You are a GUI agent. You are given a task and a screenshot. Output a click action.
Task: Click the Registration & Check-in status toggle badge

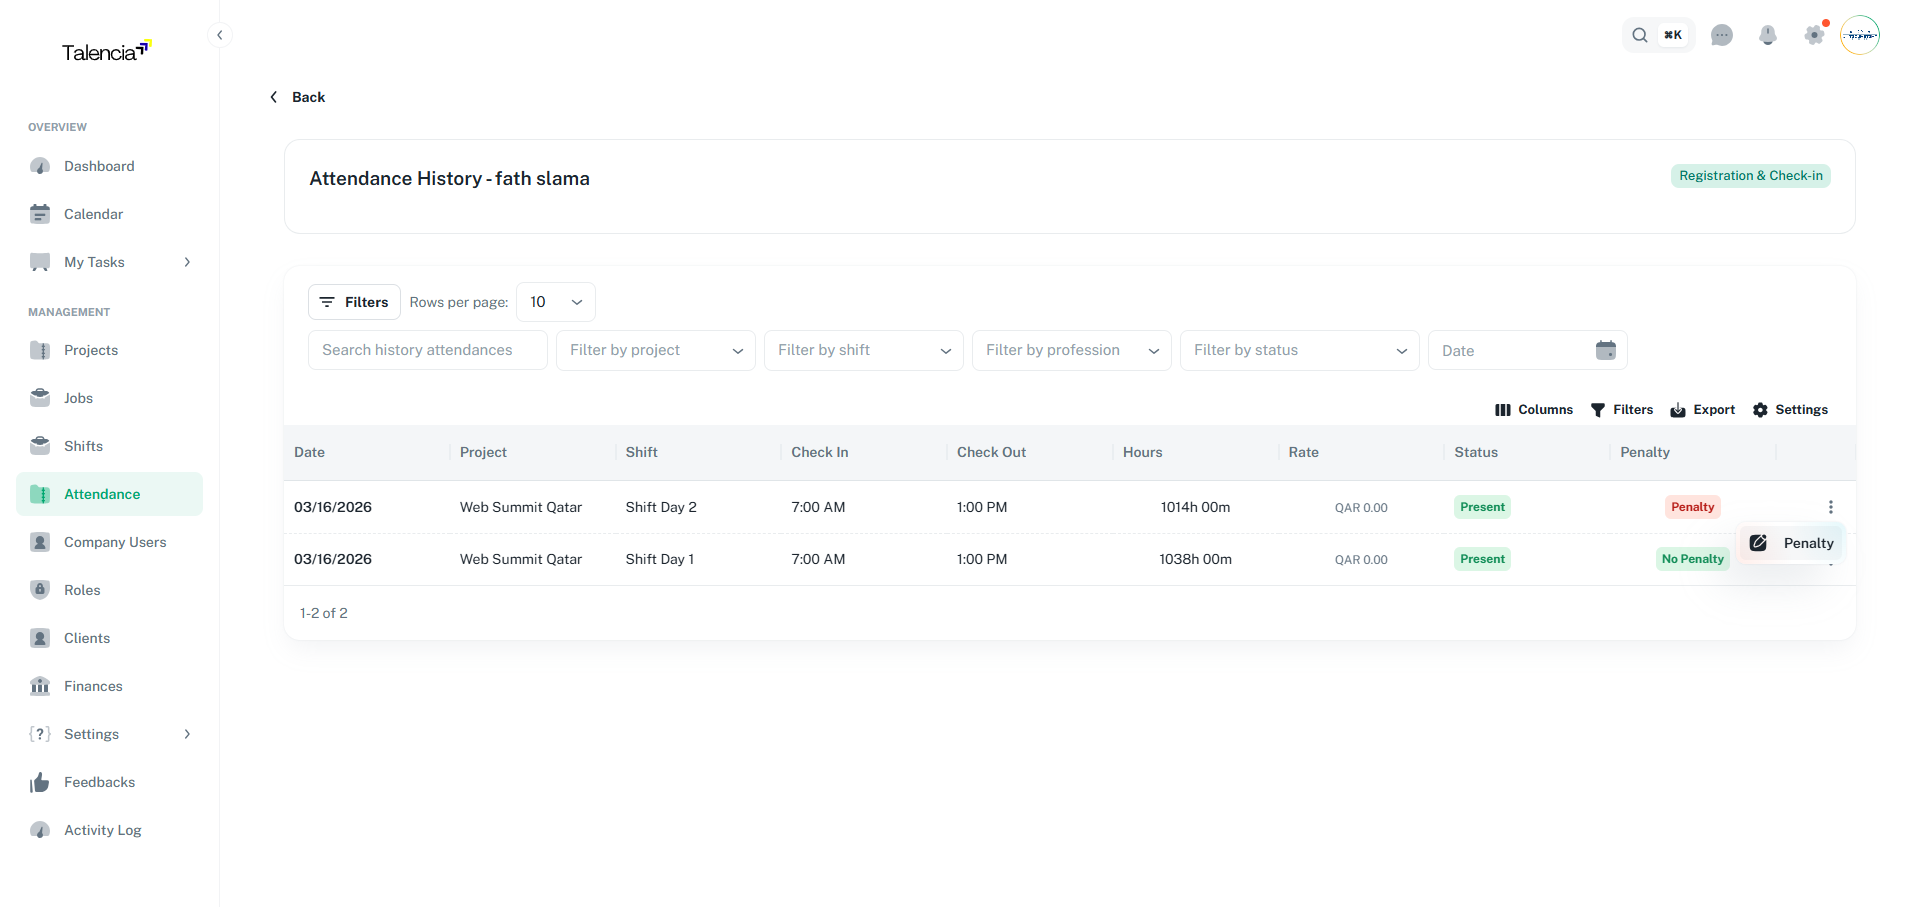(x=1749, y=176)
